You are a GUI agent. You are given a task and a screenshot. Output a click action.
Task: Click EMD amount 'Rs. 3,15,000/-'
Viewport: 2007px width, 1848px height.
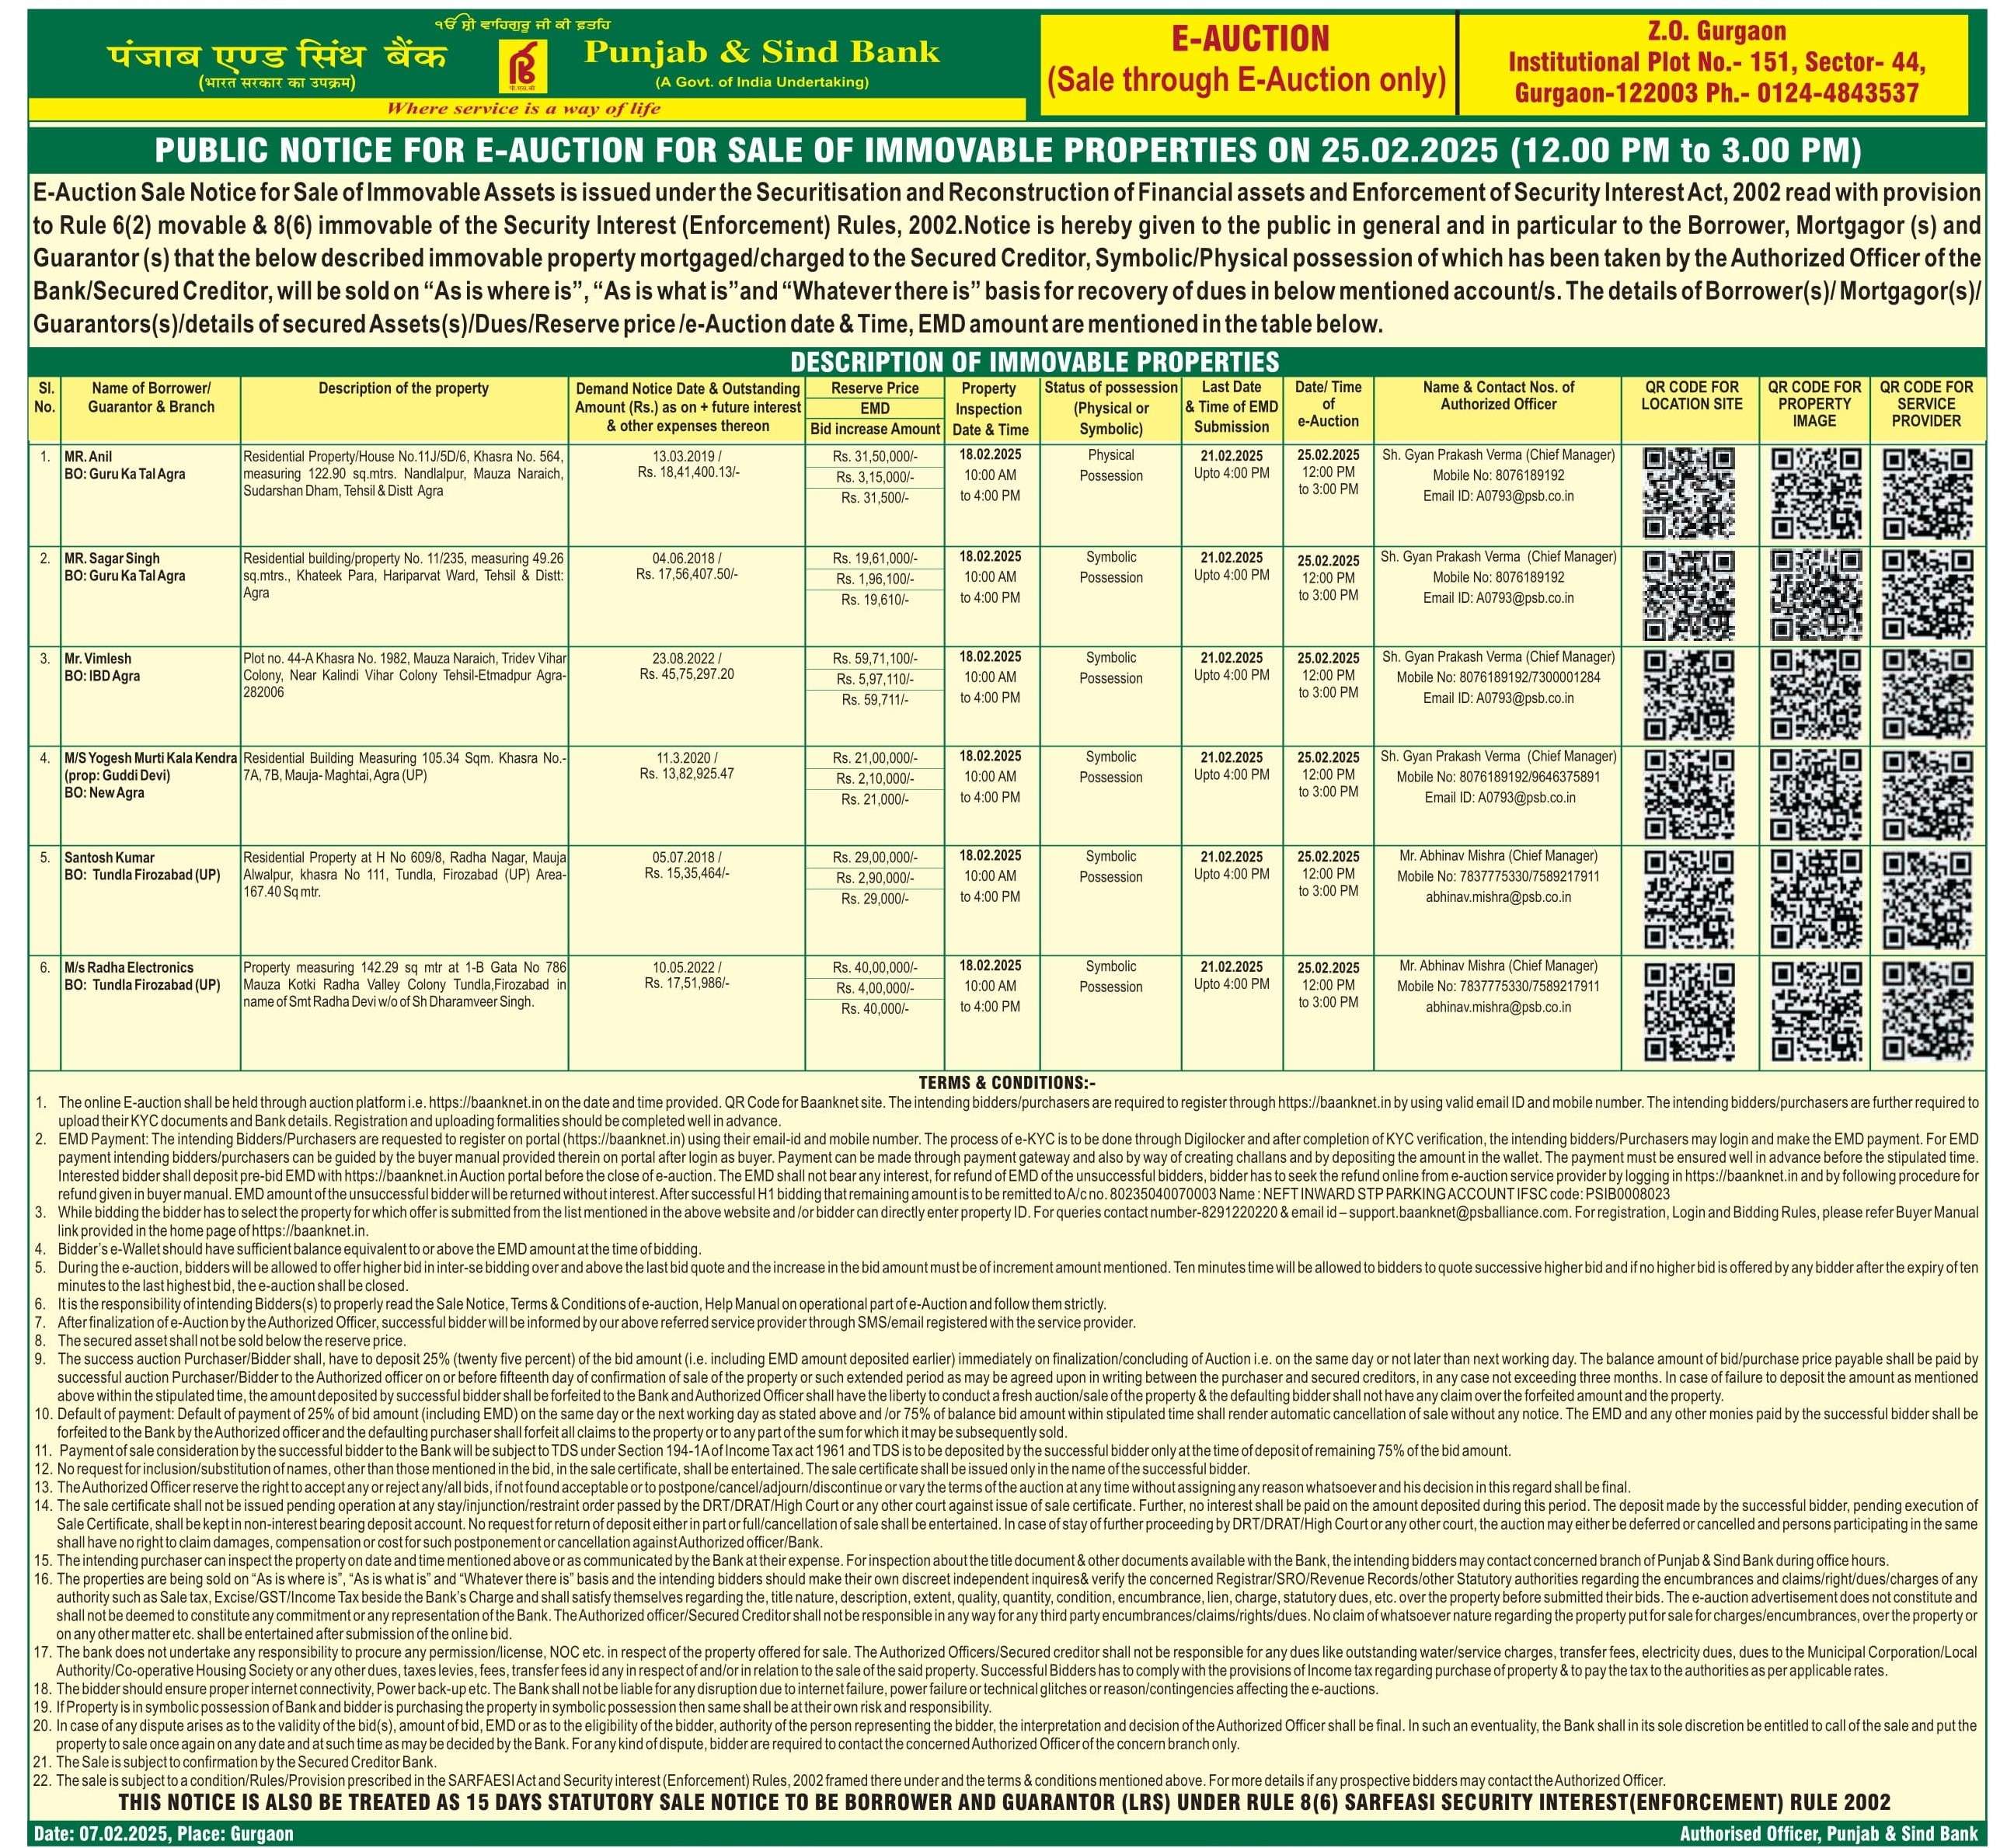875,477
